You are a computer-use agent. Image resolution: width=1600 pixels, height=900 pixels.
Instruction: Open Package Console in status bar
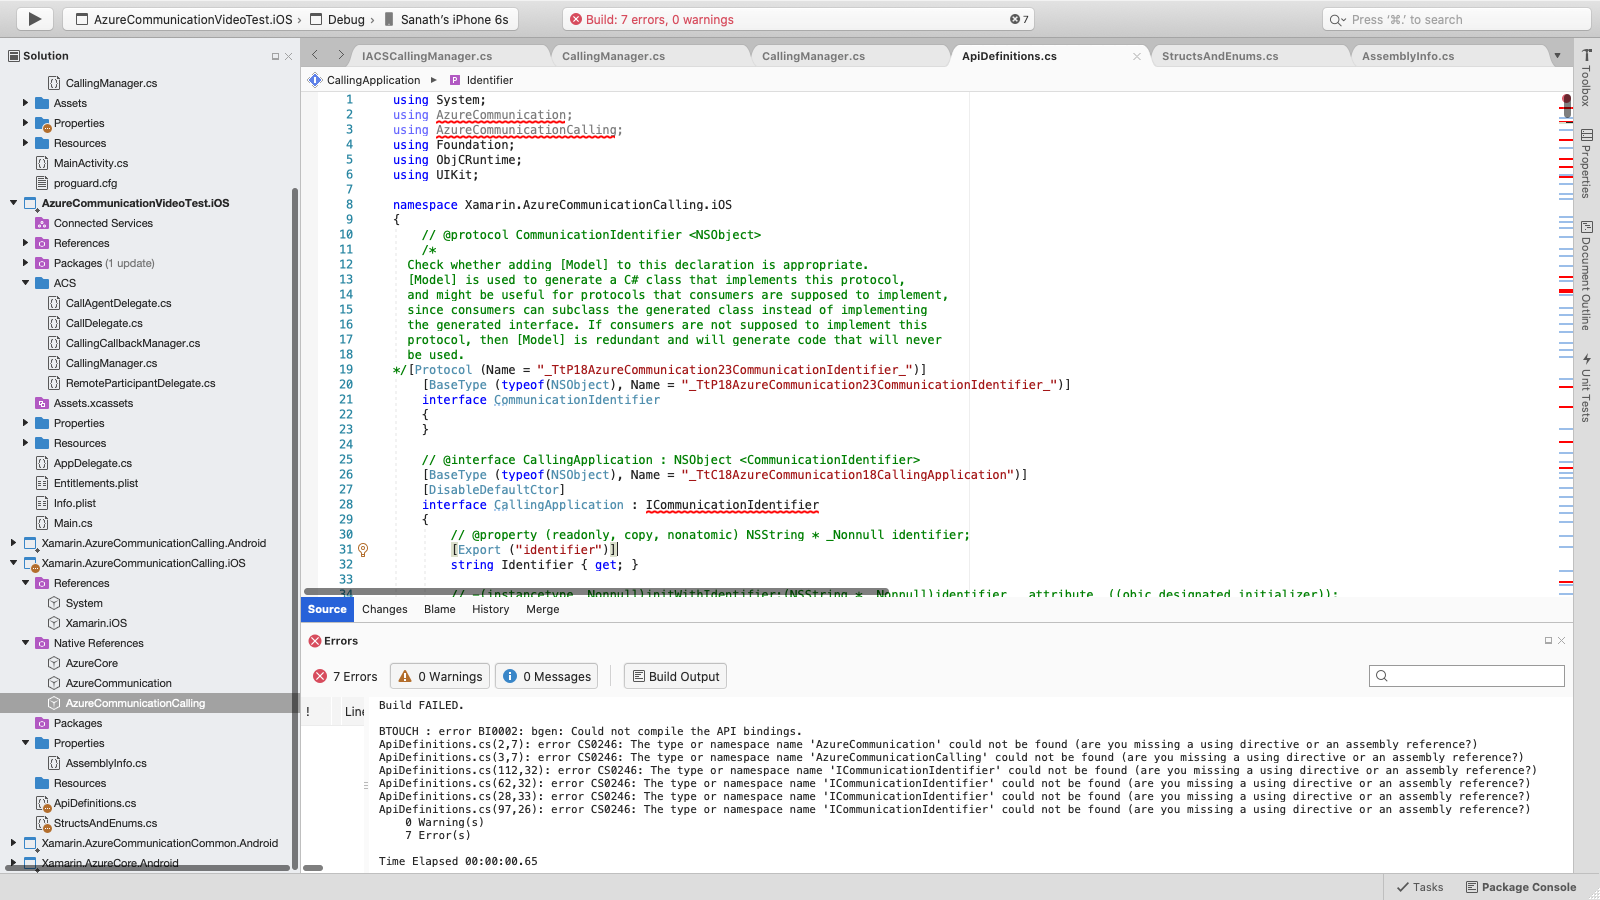(x=1520, y=887)
